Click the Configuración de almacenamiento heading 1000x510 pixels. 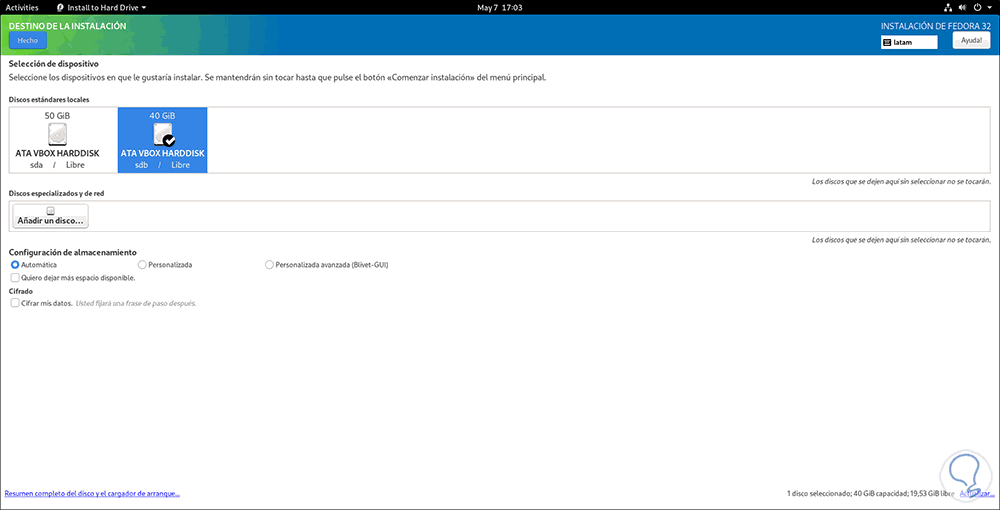tap(72, 252)
